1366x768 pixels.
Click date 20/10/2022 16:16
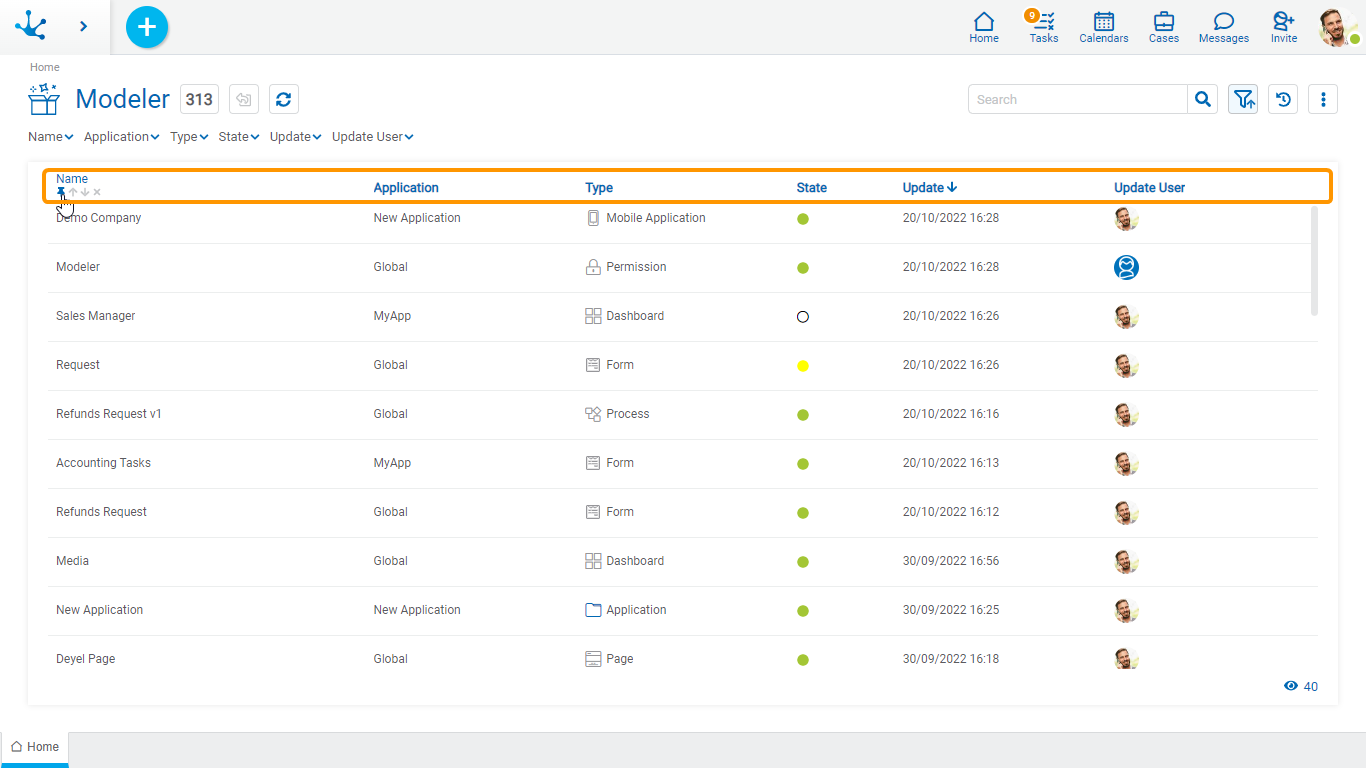(x=951, y=414)
